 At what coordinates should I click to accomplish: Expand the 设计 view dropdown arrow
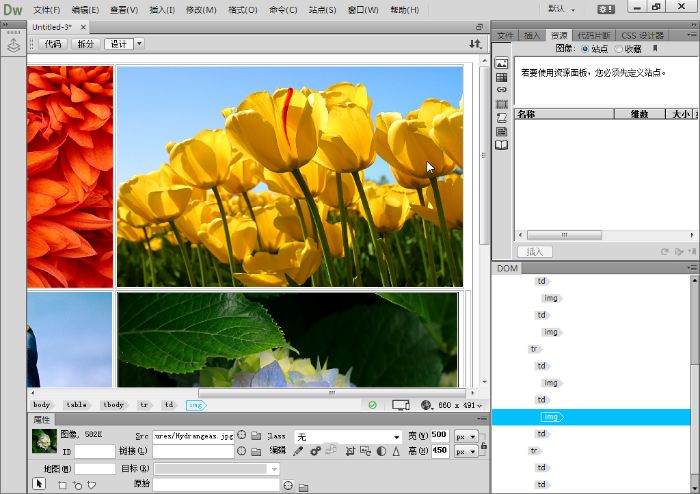(x=139, y=44)
